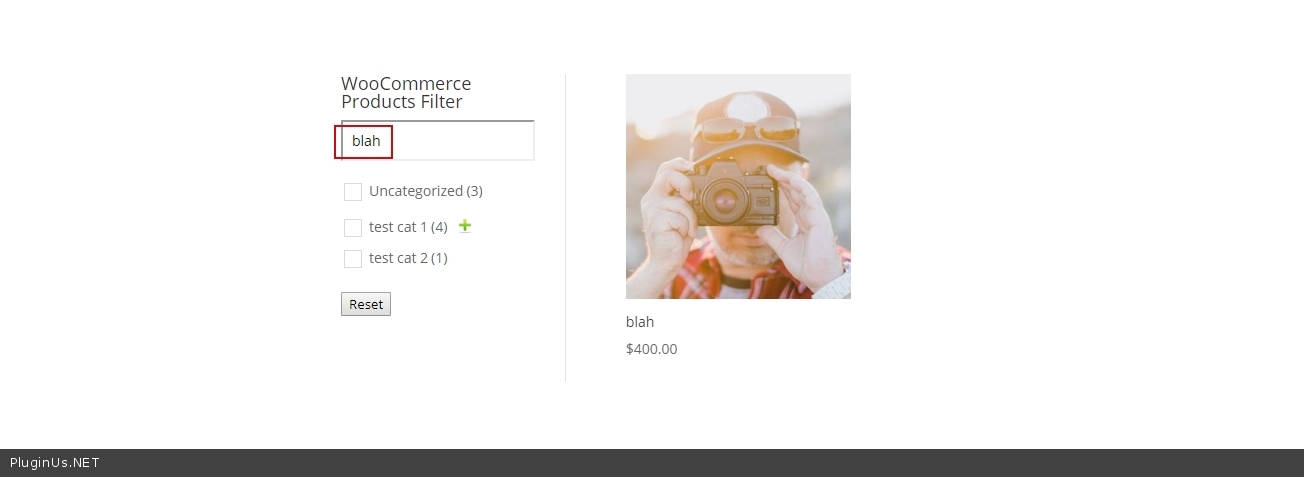
Task: Choose the 'test cat 2' label text
Action: pos(397,258)
